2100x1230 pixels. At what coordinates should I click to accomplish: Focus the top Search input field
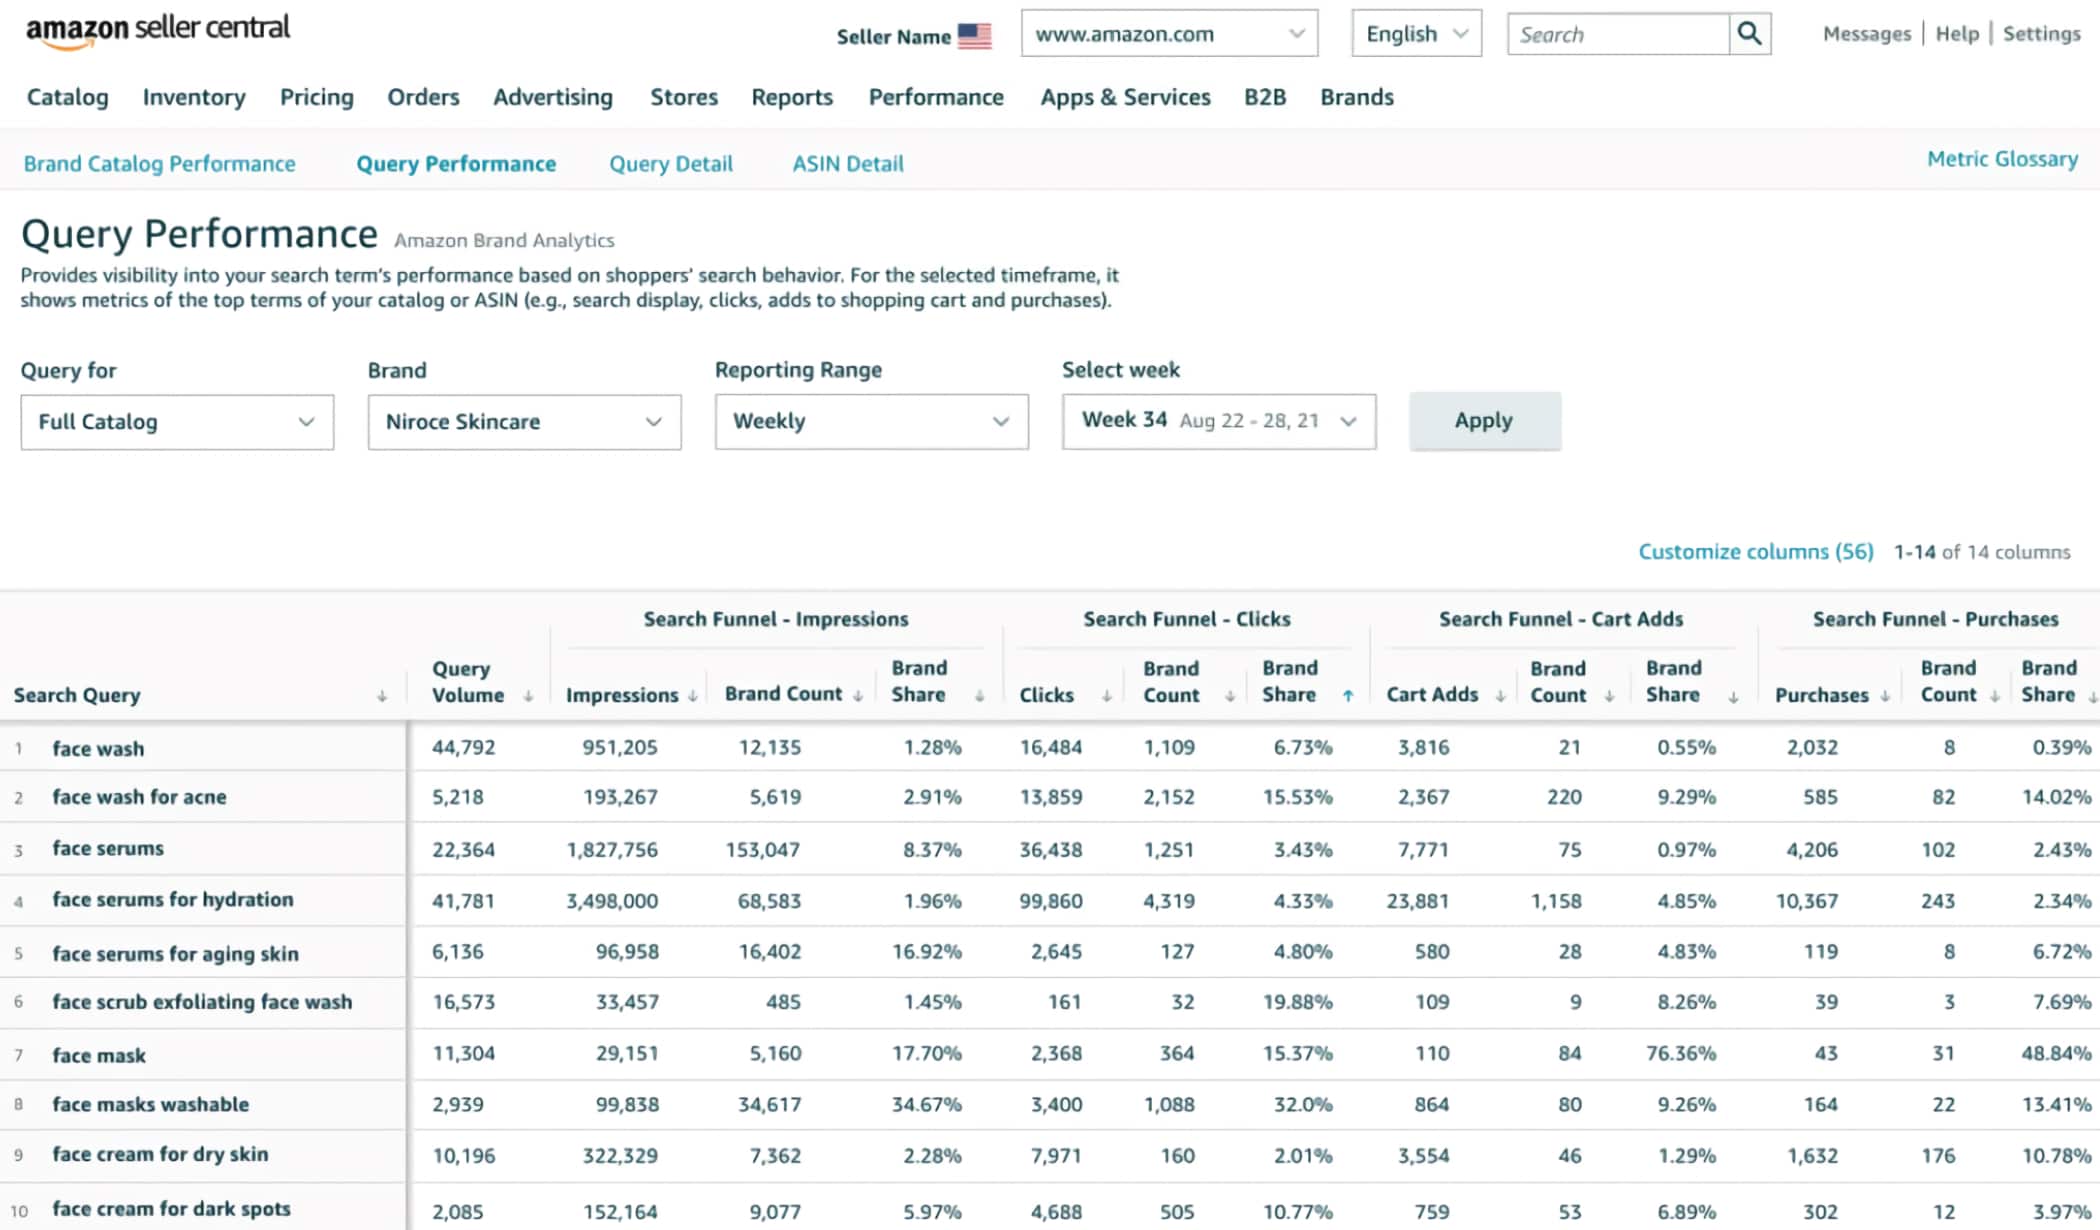1618,34
